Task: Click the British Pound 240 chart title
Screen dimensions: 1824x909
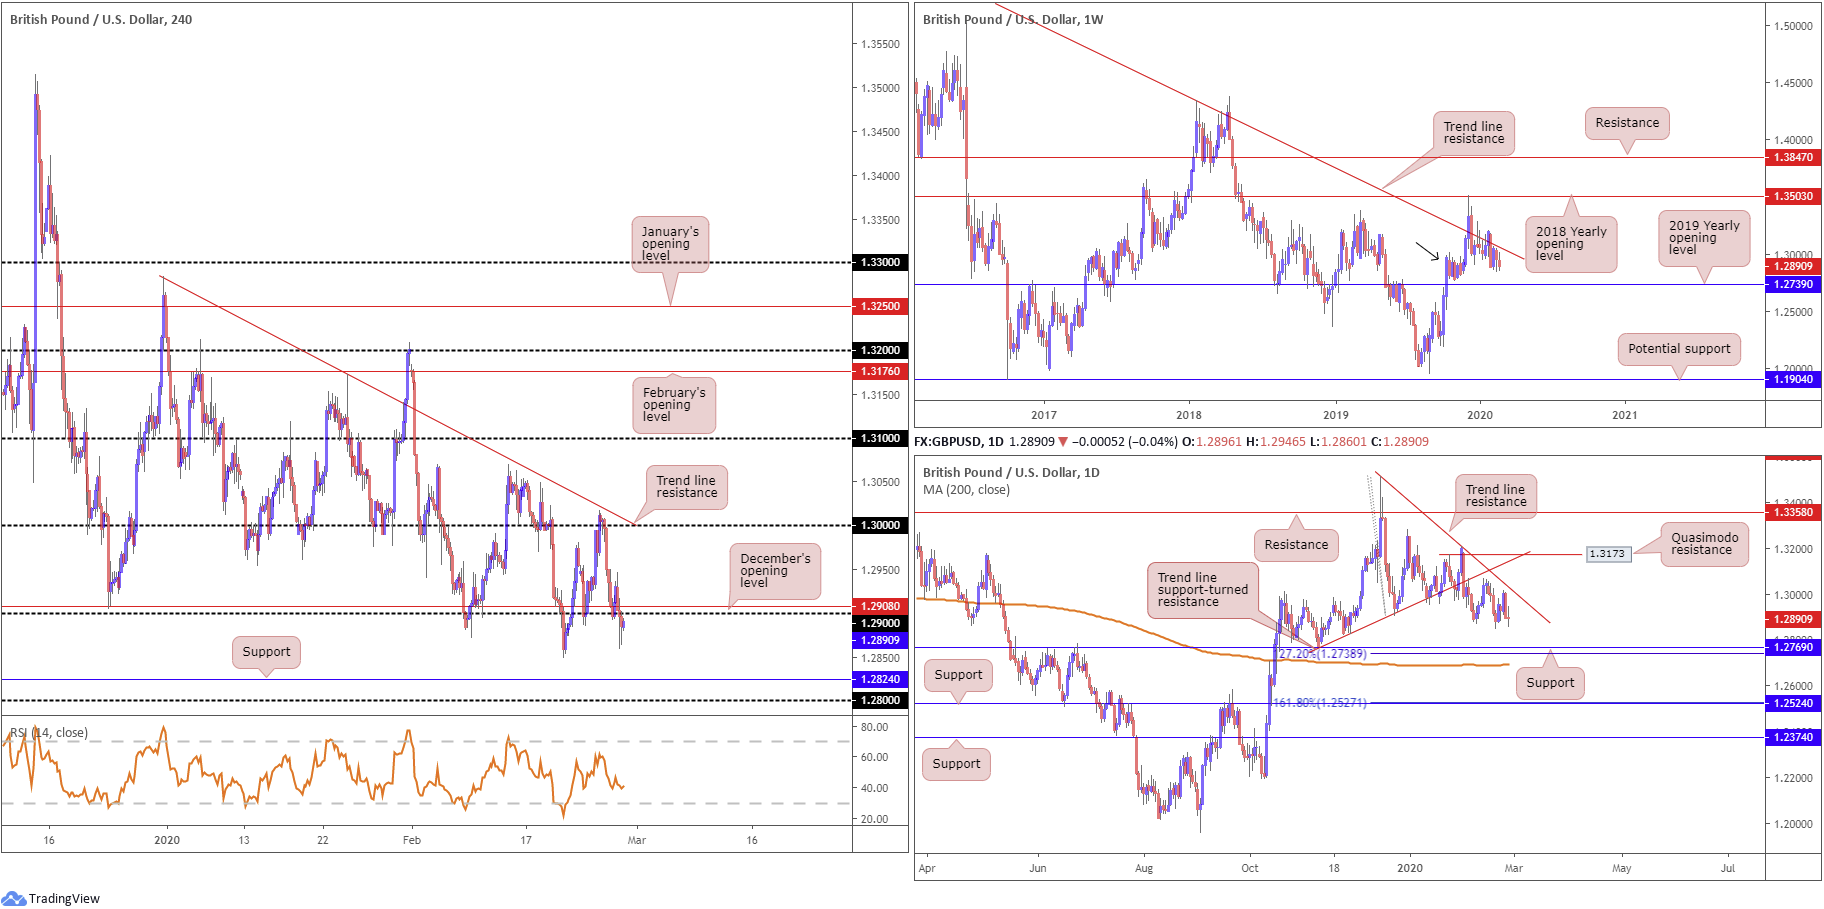Action: point(101,19)
